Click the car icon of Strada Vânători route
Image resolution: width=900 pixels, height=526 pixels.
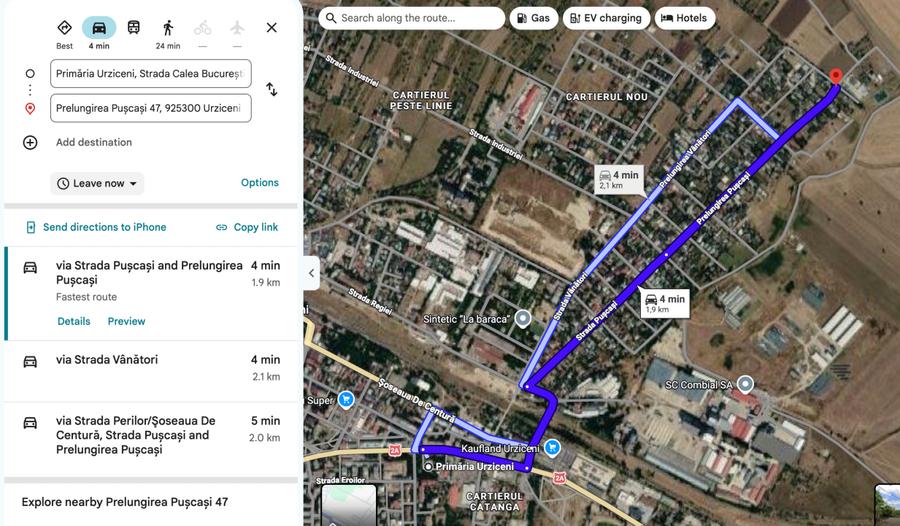click(x=30, y=361)
